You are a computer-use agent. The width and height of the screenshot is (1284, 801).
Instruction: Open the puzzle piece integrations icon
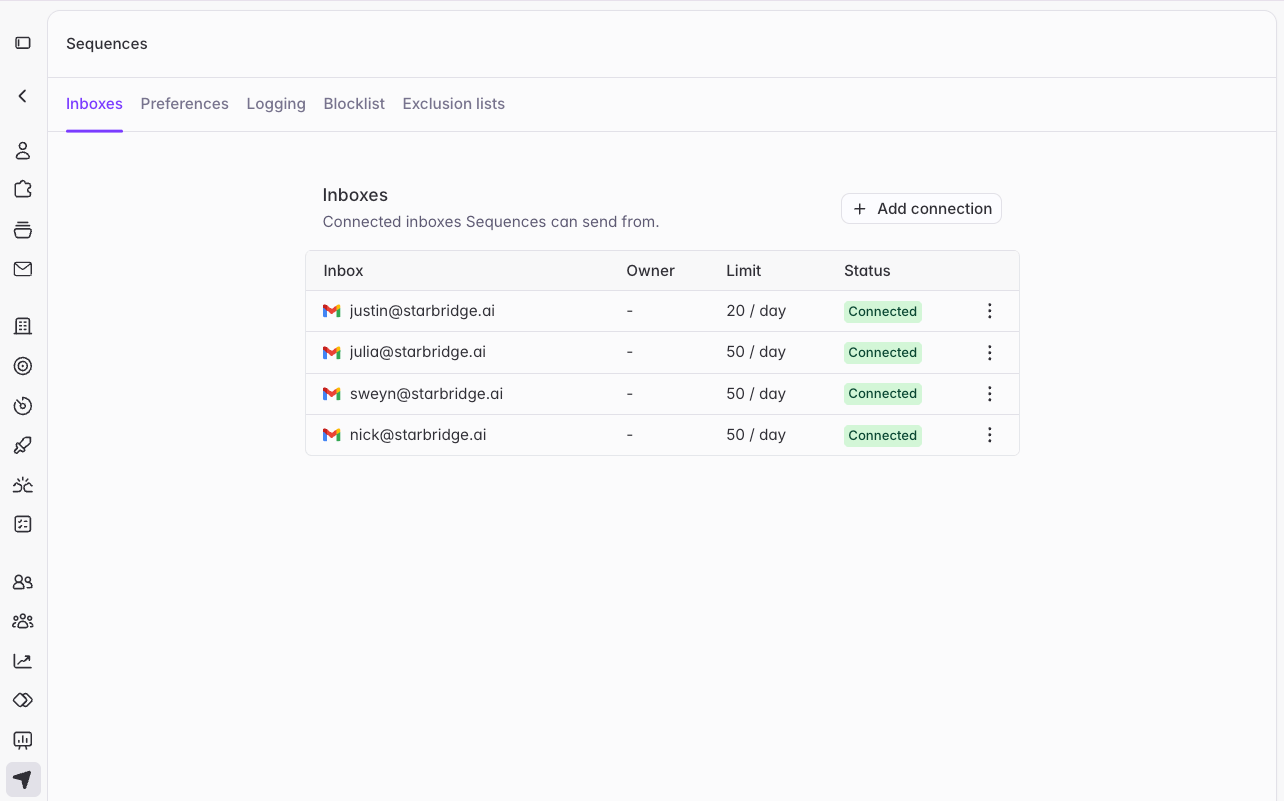coord(23,189)
